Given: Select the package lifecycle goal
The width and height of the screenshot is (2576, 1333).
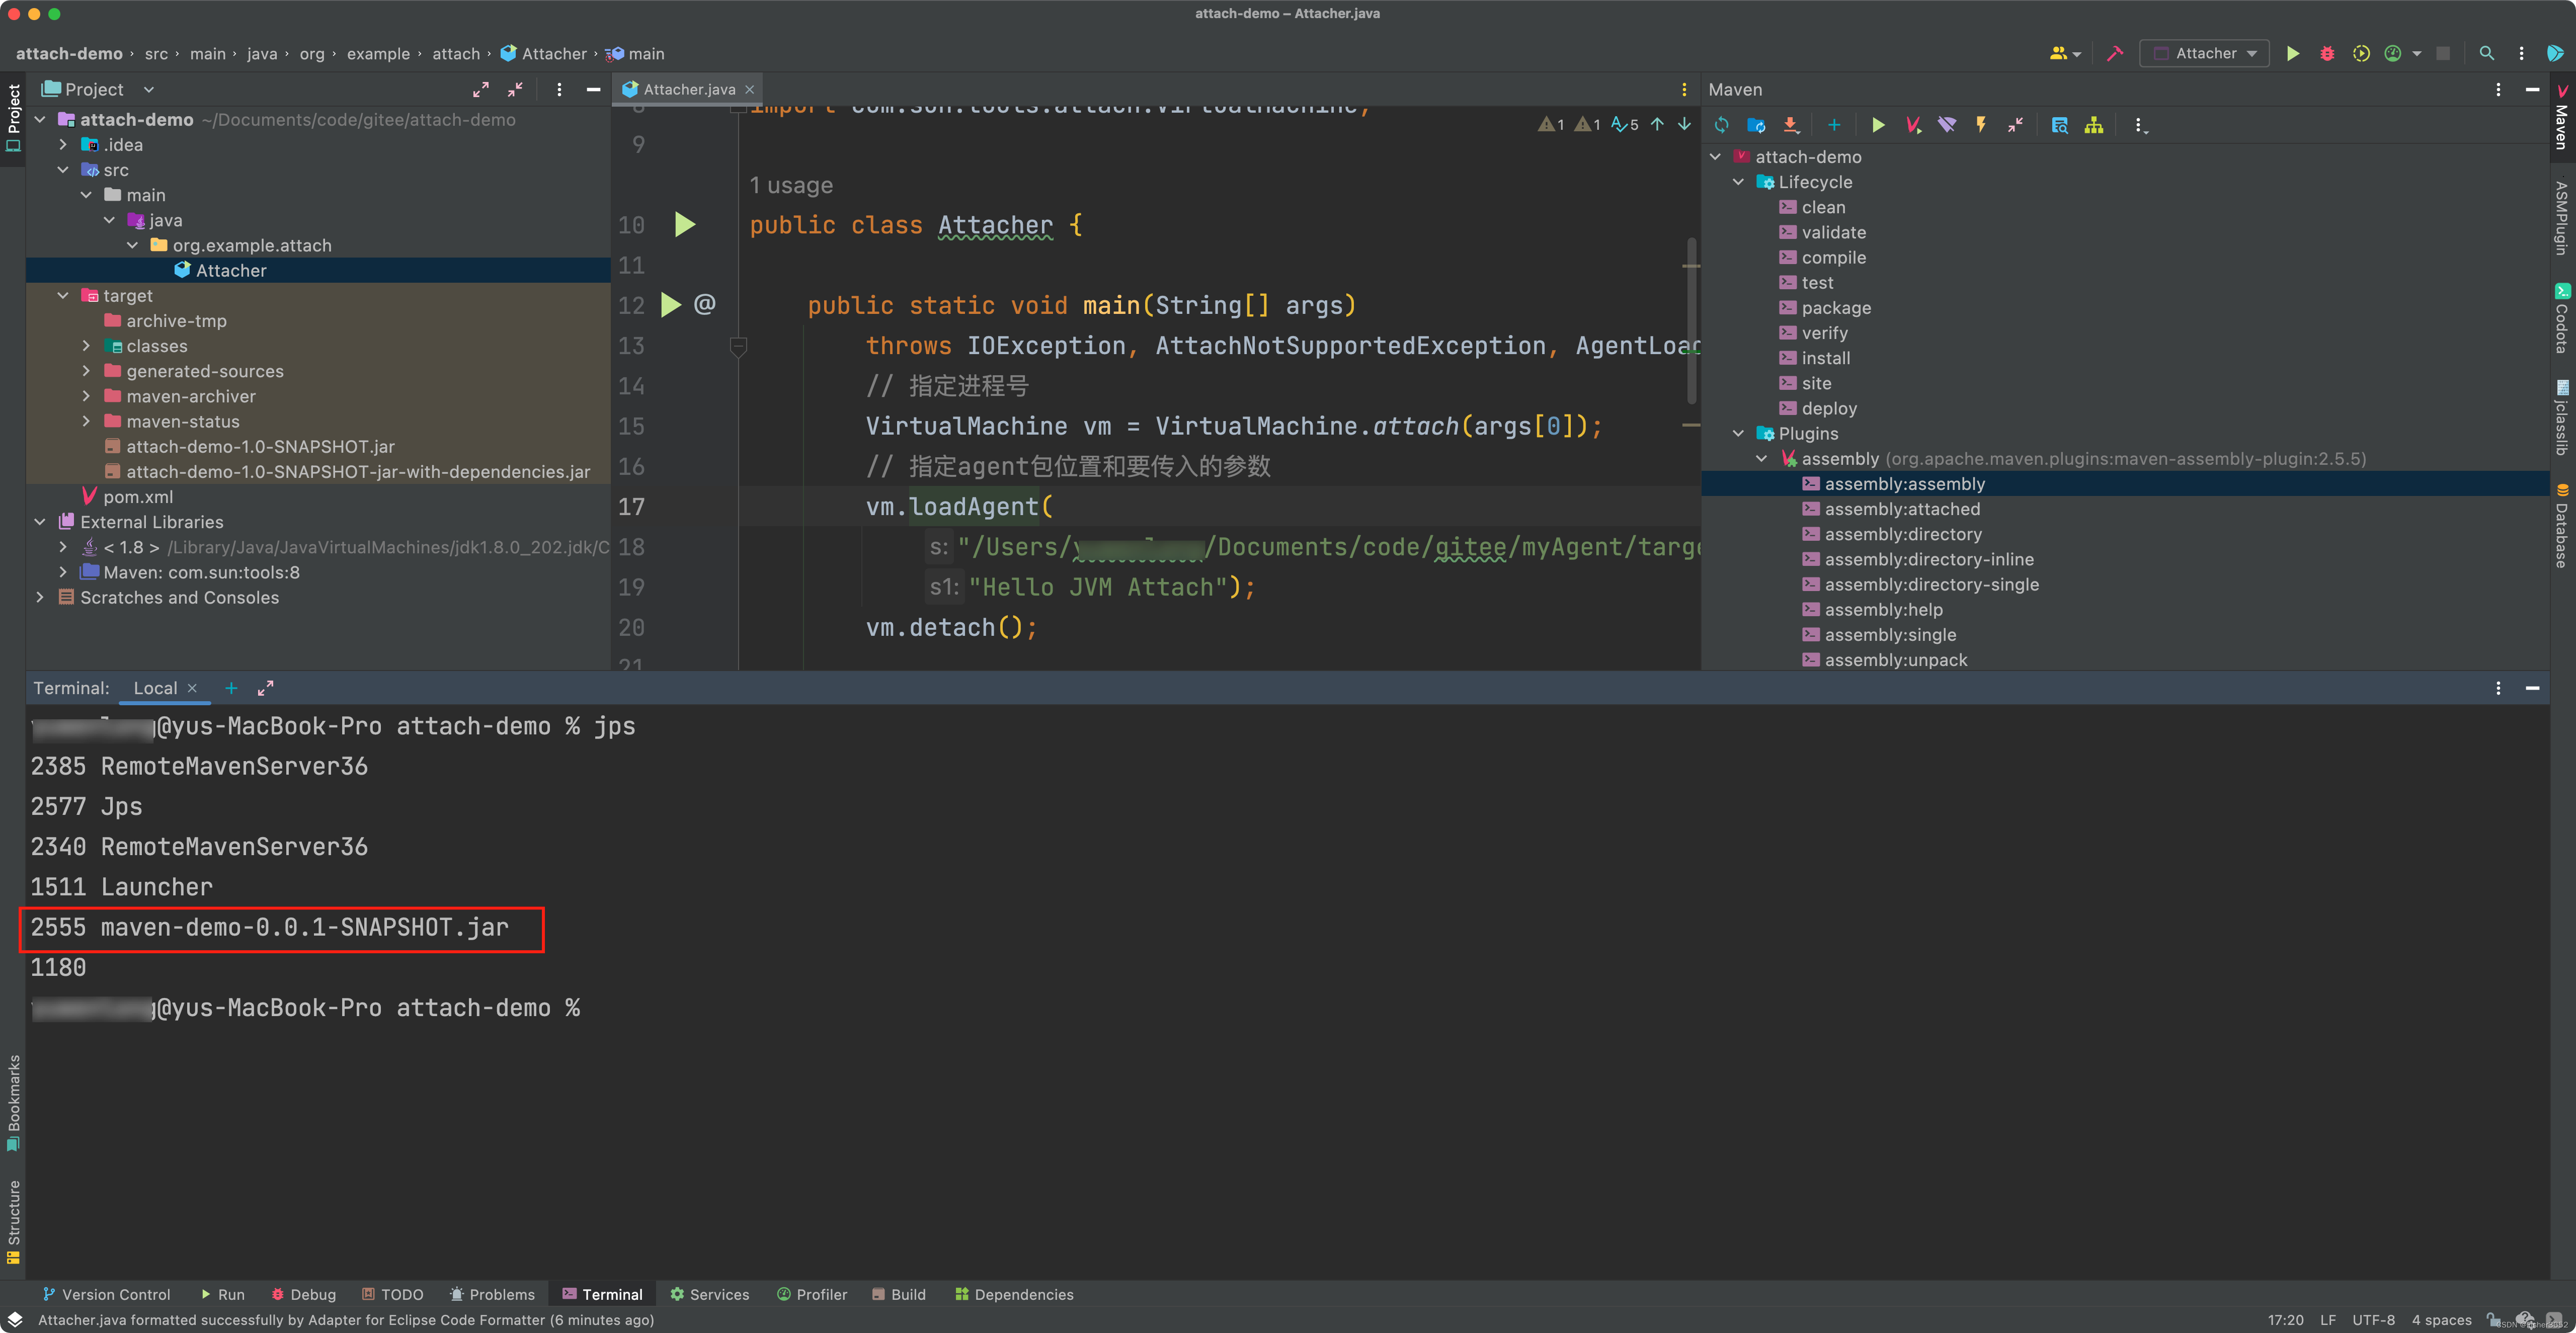Looking at the screenshot, I should point(1835,308).
